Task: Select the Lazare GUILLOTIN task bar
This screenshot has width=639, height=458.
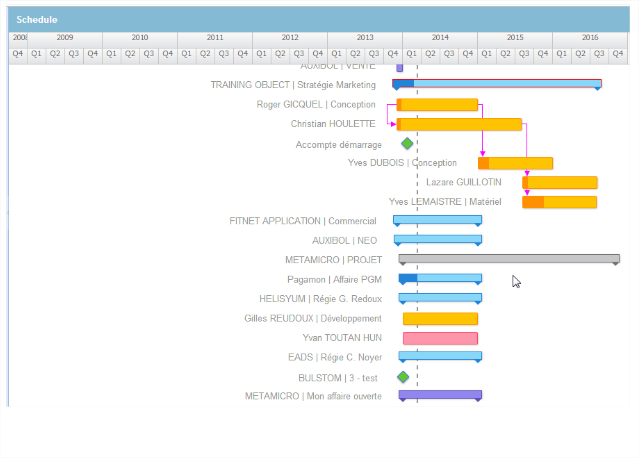Action: [x=560, y=182]
